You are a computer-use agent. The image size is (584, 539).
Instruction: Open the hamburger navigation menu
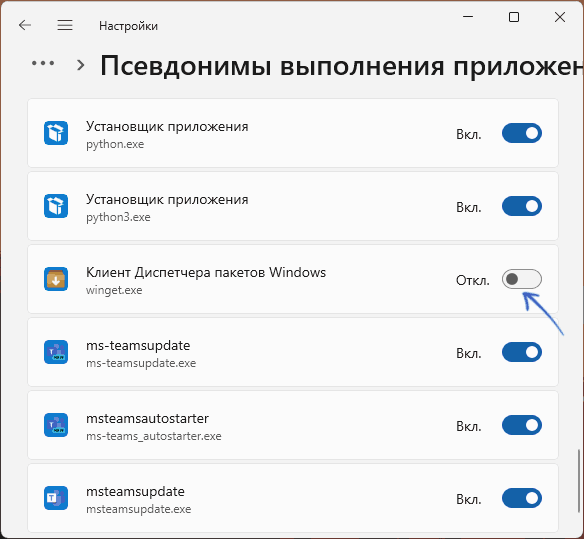click(65, 25)
